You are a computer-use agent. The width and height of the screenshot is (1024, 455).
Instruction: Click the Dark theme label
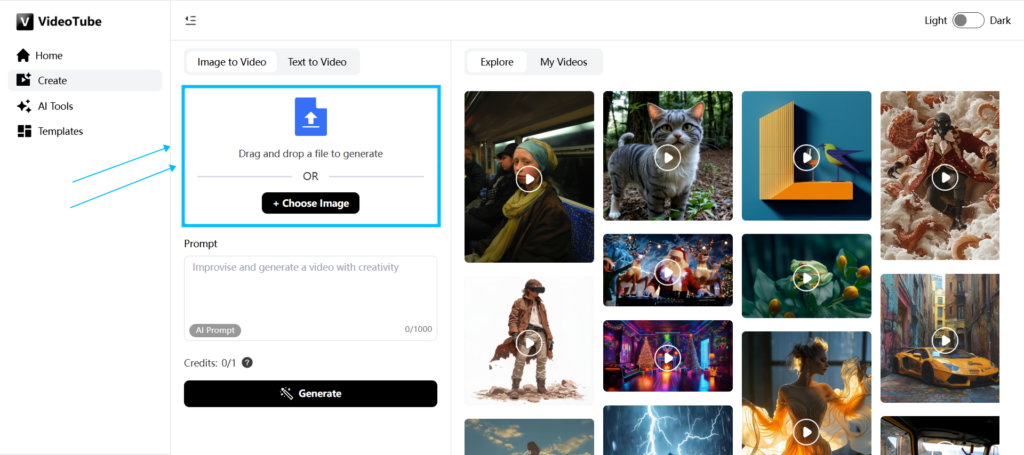pyautogui.click(x=1000, y=20)
